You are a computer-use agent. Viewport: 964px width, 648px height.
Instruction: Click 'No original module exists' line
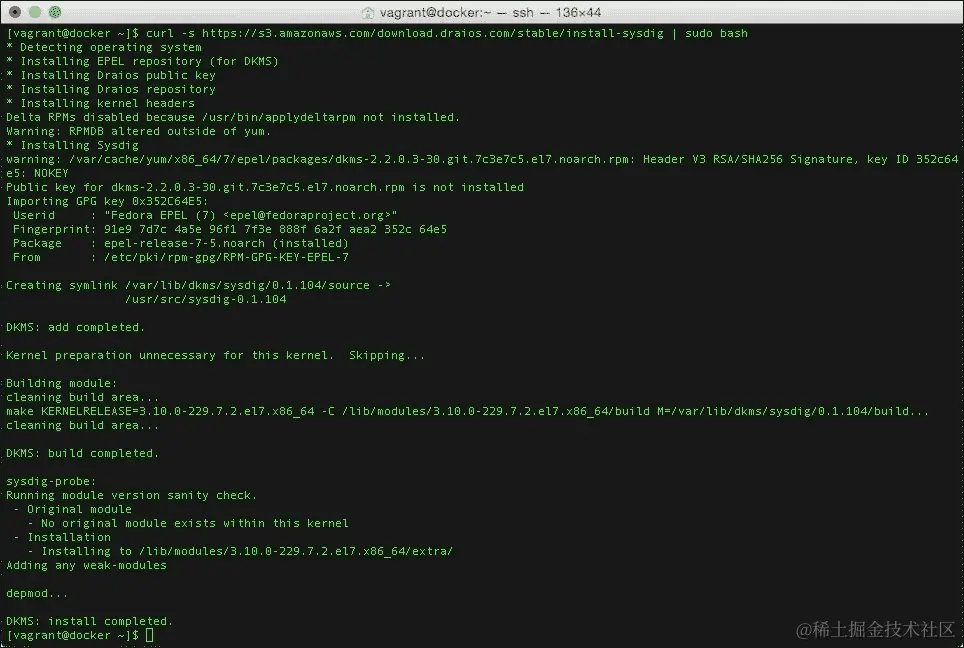[188, 523]
